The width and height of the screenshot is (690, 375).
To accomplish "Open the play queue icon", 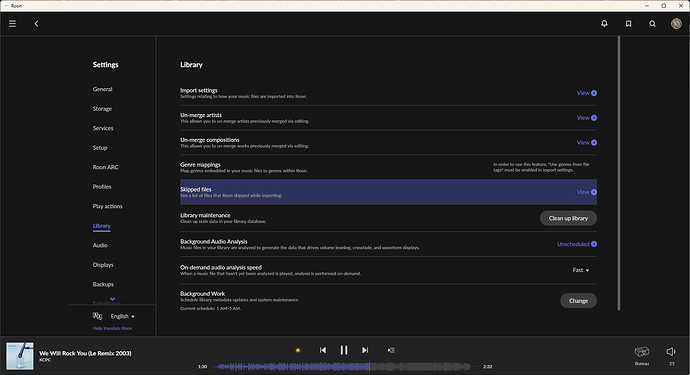I will (391, 350).
